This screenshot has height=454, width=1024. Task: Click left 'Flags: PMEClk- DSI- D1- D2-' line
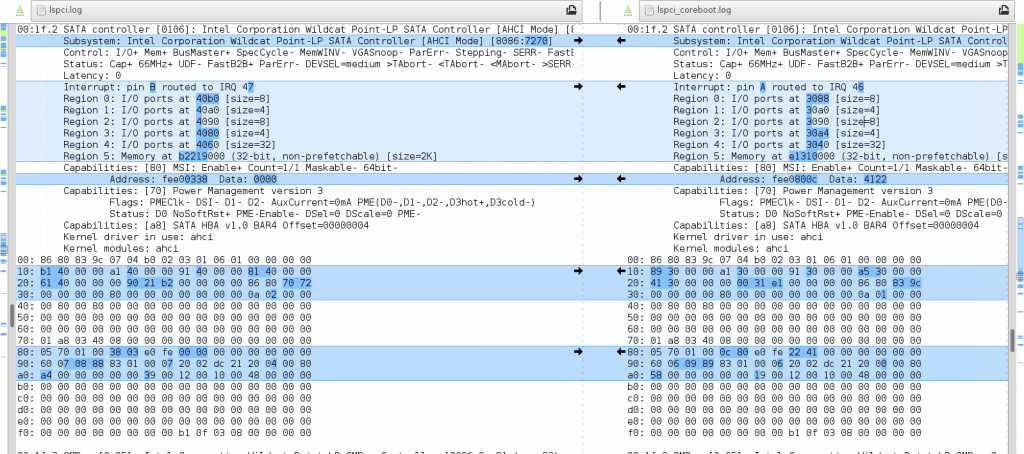(x=323, y=202)
